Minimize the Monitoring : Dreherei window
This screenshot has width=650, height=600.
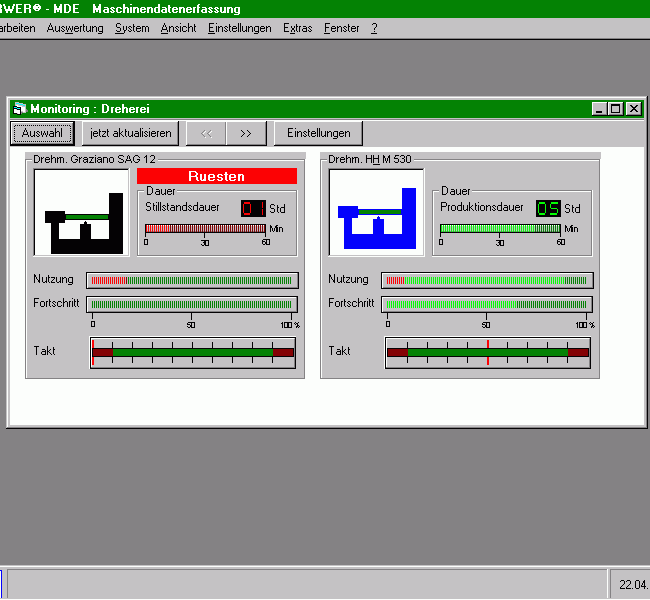(x=599, y=109)
